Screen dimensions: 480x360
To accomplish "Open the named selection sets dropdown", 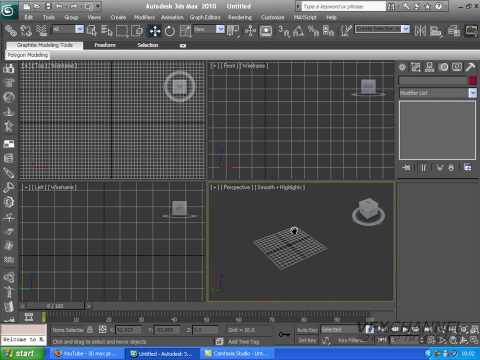I will tap(382, 29).
